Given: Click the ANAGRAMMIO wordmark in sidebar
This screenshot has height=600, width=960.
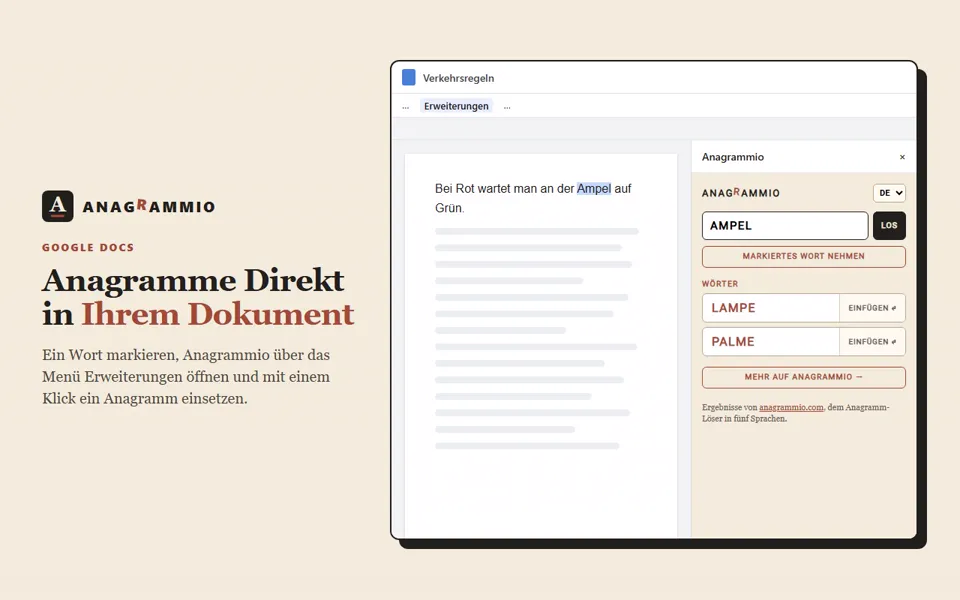Looking at the screenshot, I should point(741,193).
